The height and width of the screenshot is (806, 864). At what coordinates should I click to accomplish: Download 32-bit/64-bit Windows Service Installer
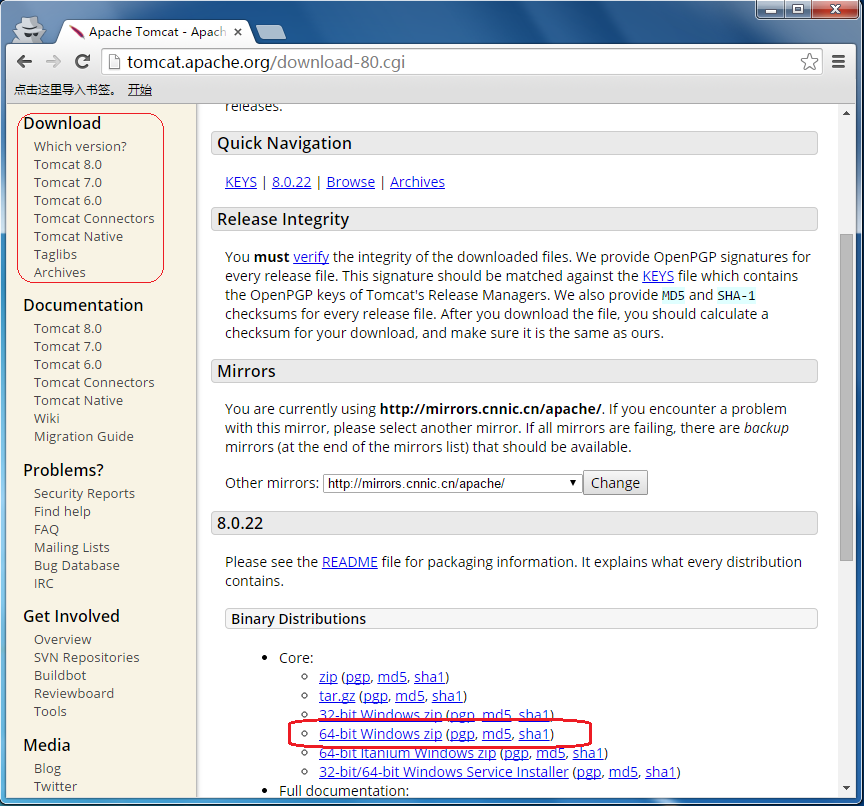(444, 772)
